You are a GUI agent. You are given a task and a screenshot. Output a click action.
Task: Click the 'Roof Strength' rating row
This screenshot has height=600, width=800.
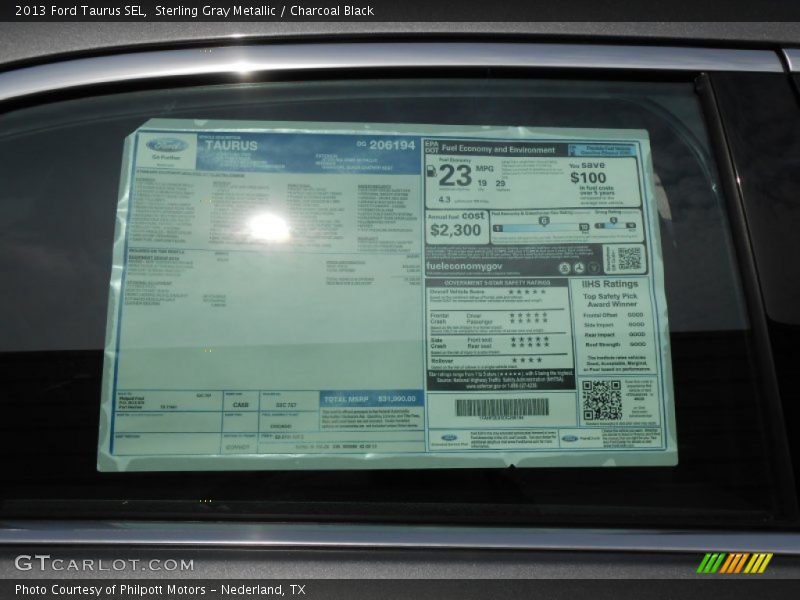[615, 345]
